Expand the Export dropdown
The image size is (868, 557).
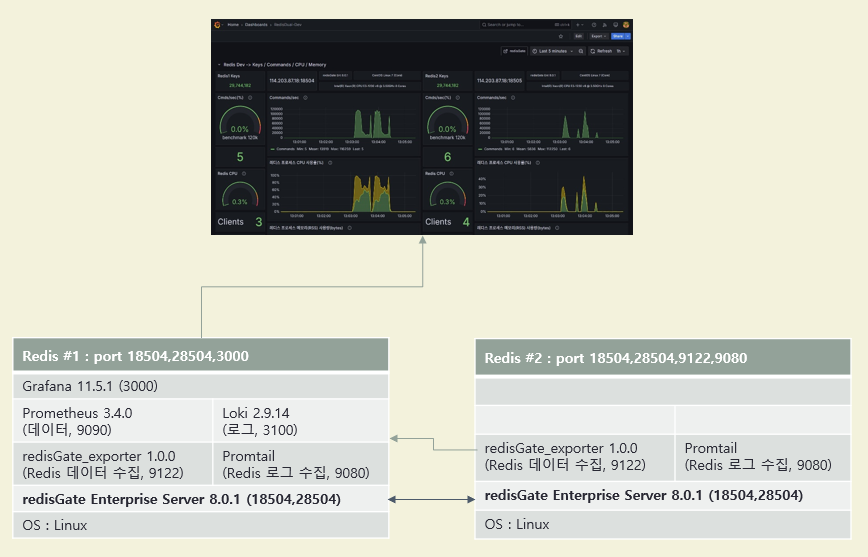599,36
